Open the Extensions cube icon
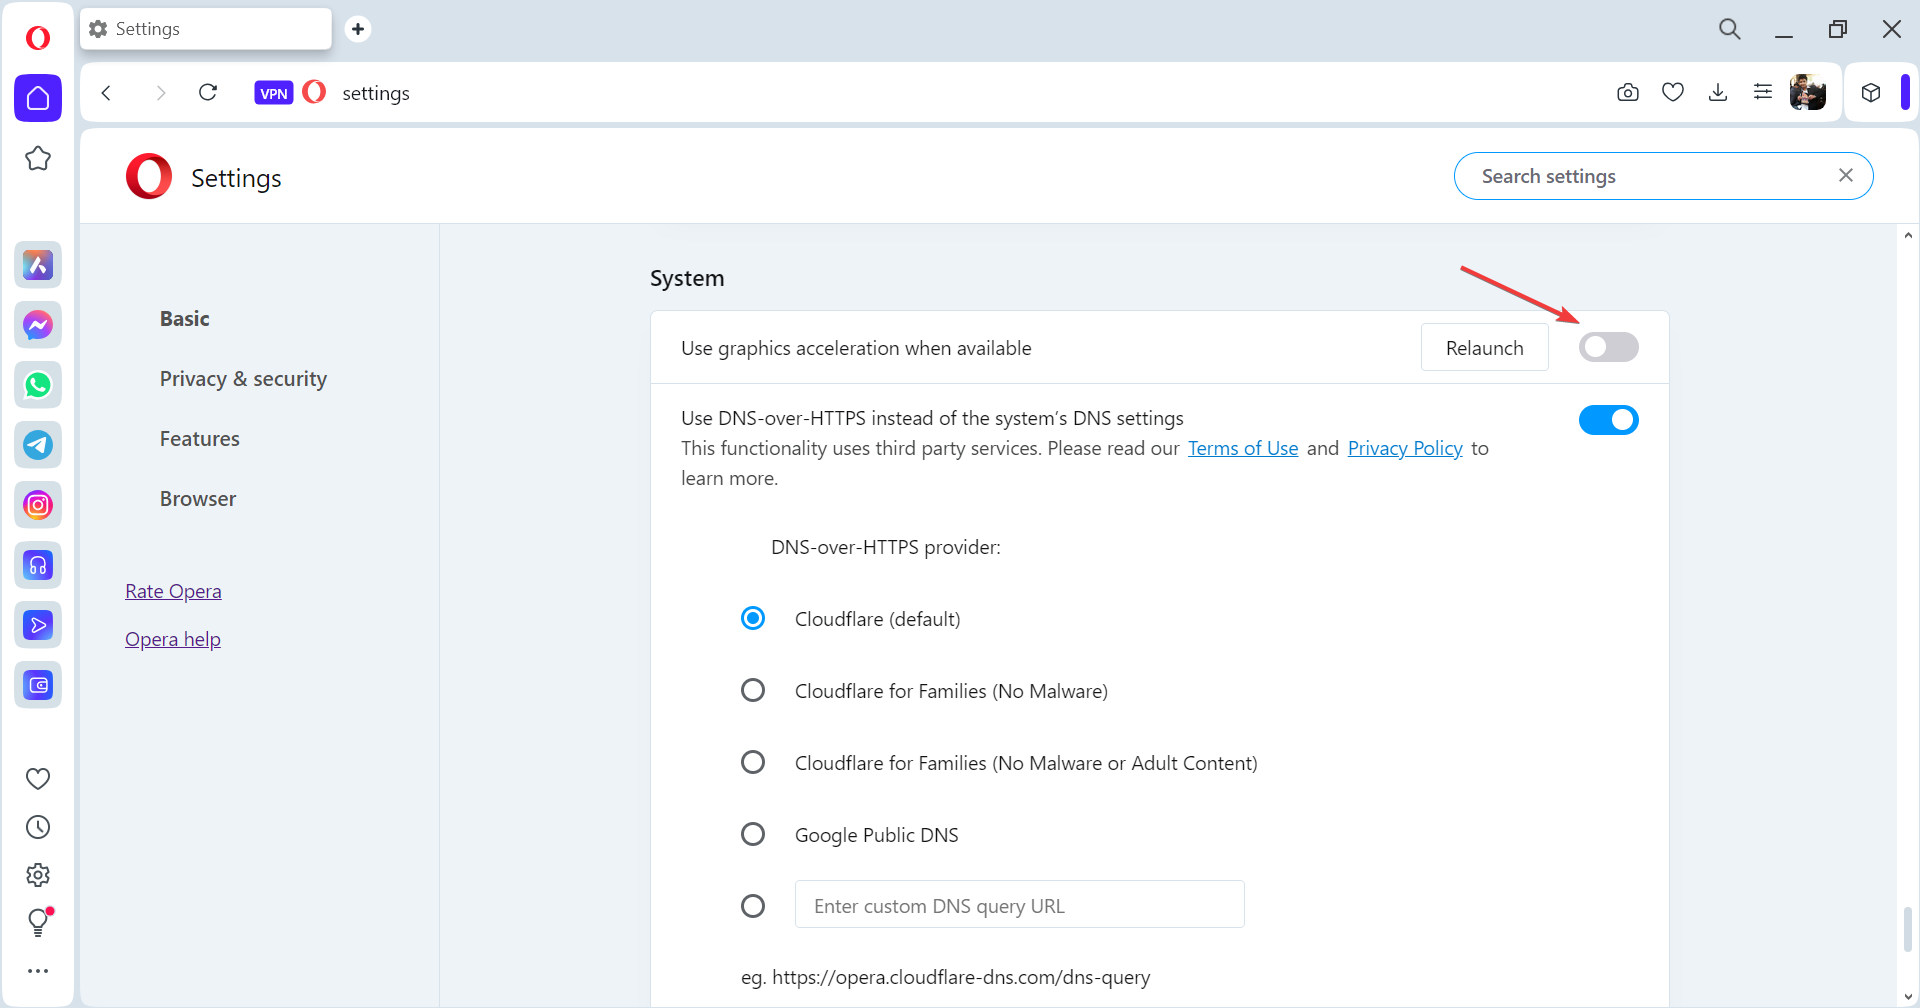The height and width of the screenshot is (1008, 1920). tap(1871, 93)
